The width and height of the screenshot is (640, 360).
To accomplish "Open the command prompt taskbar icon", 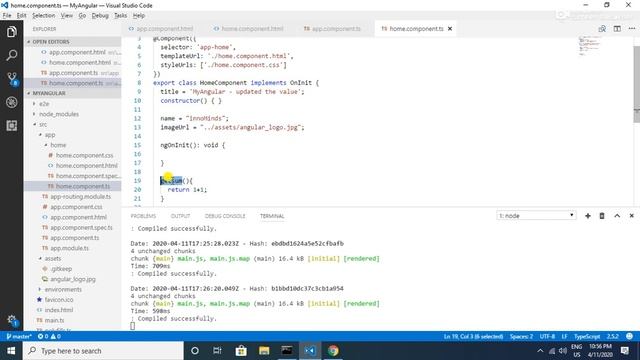I will (287, 351).
